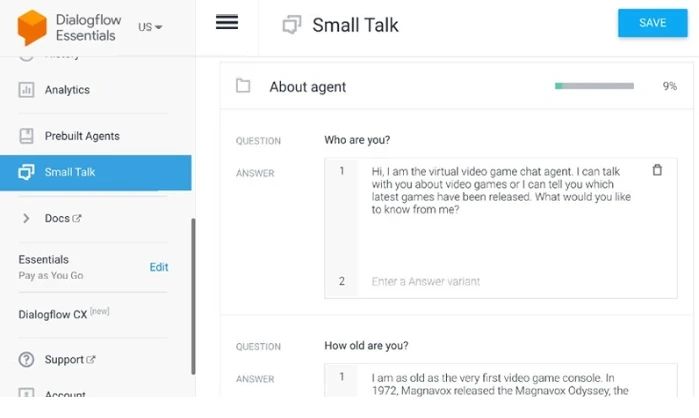Click the Enter a Answer variant field
The height and width of the screenshot is (418, 699).
pyautogui.click(x=426, y=282)
